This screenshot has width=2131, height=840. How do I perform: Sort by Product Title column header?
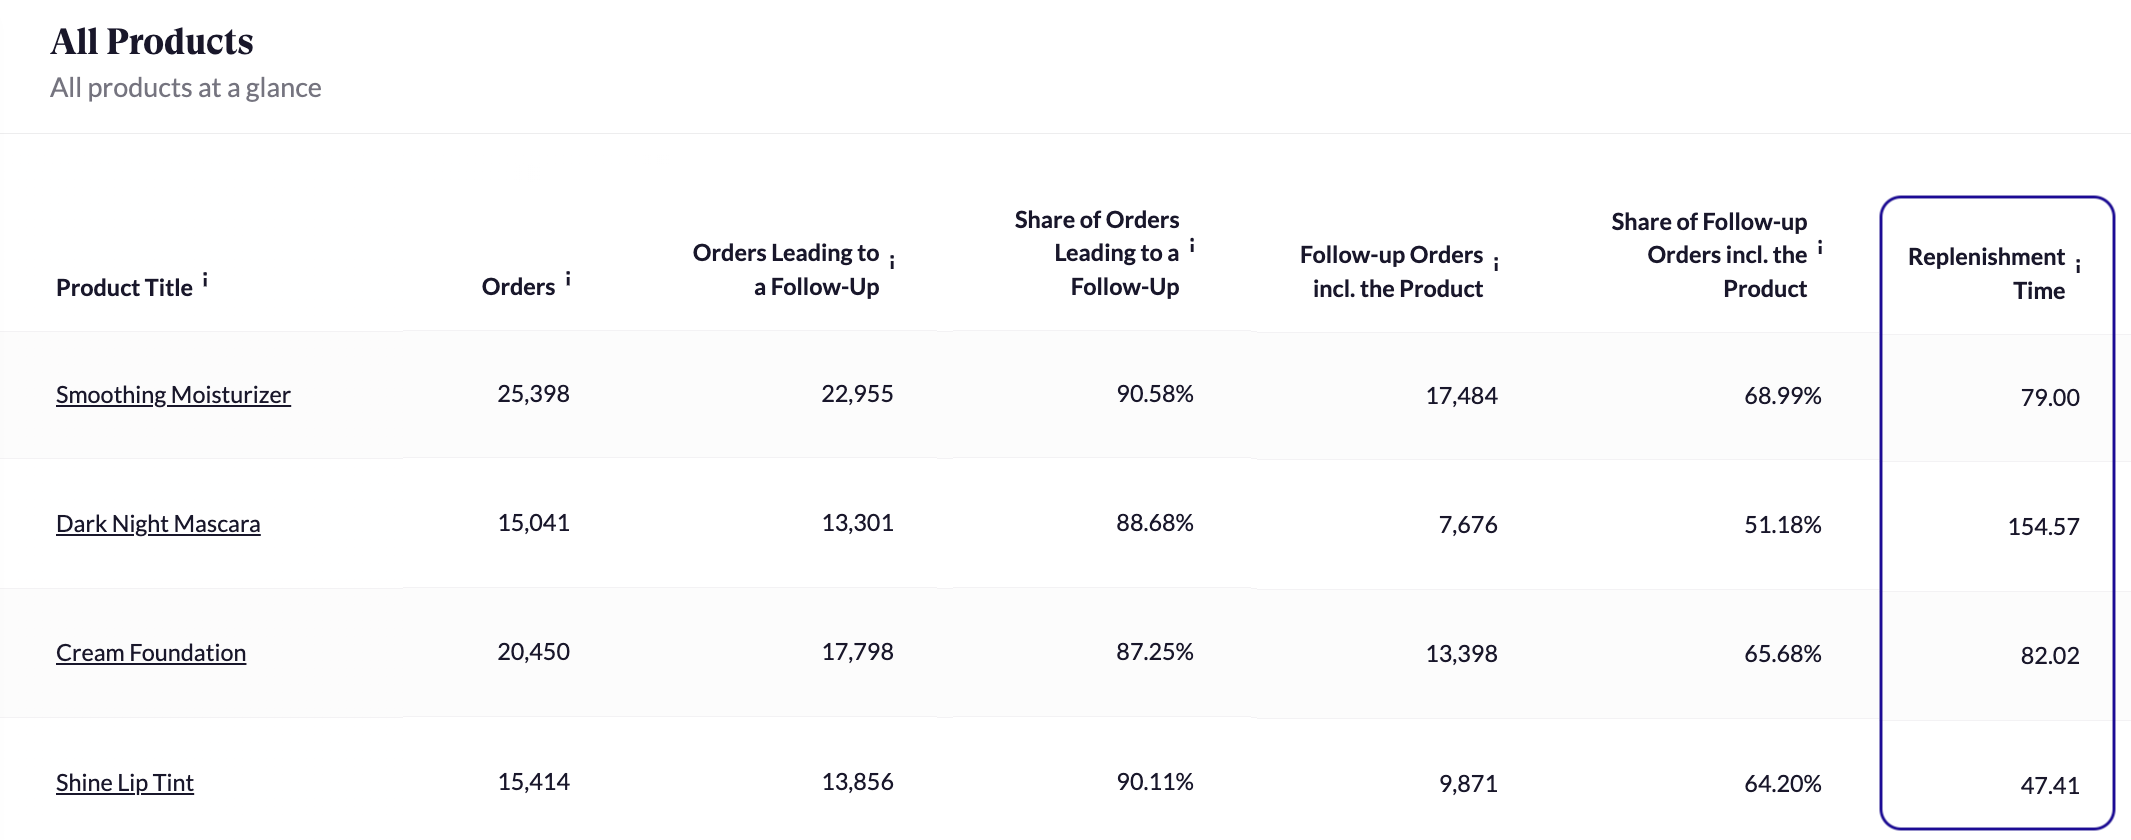[124, 288]
